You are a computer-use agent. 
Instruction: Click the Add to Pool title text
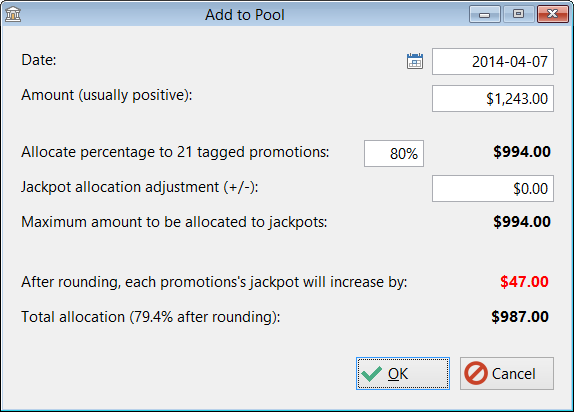tap(245, 15)
